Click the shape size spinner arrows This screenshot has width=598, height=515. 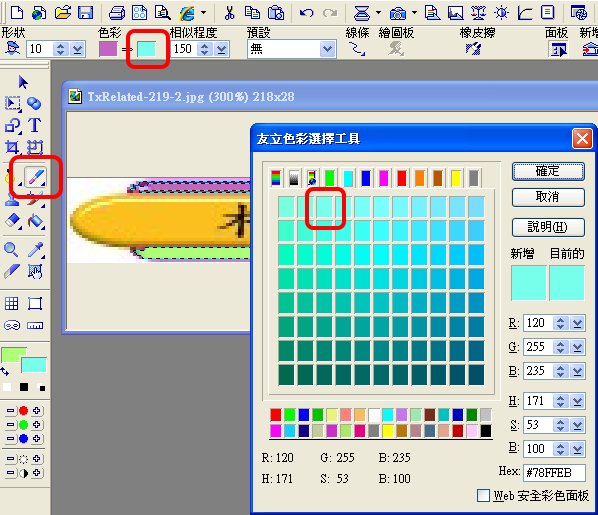60,49
